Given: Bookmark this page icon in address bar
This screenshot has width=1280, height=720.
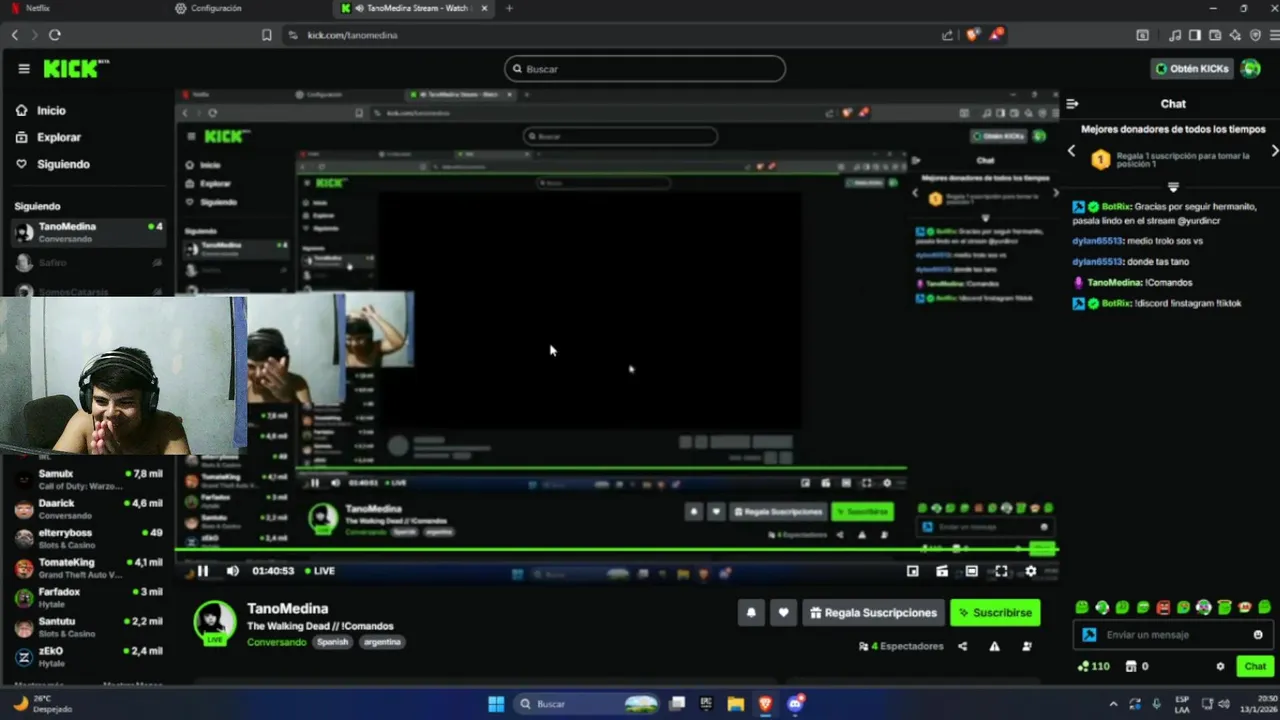Looking at the screenshot, I should click(x=266, y=35).
